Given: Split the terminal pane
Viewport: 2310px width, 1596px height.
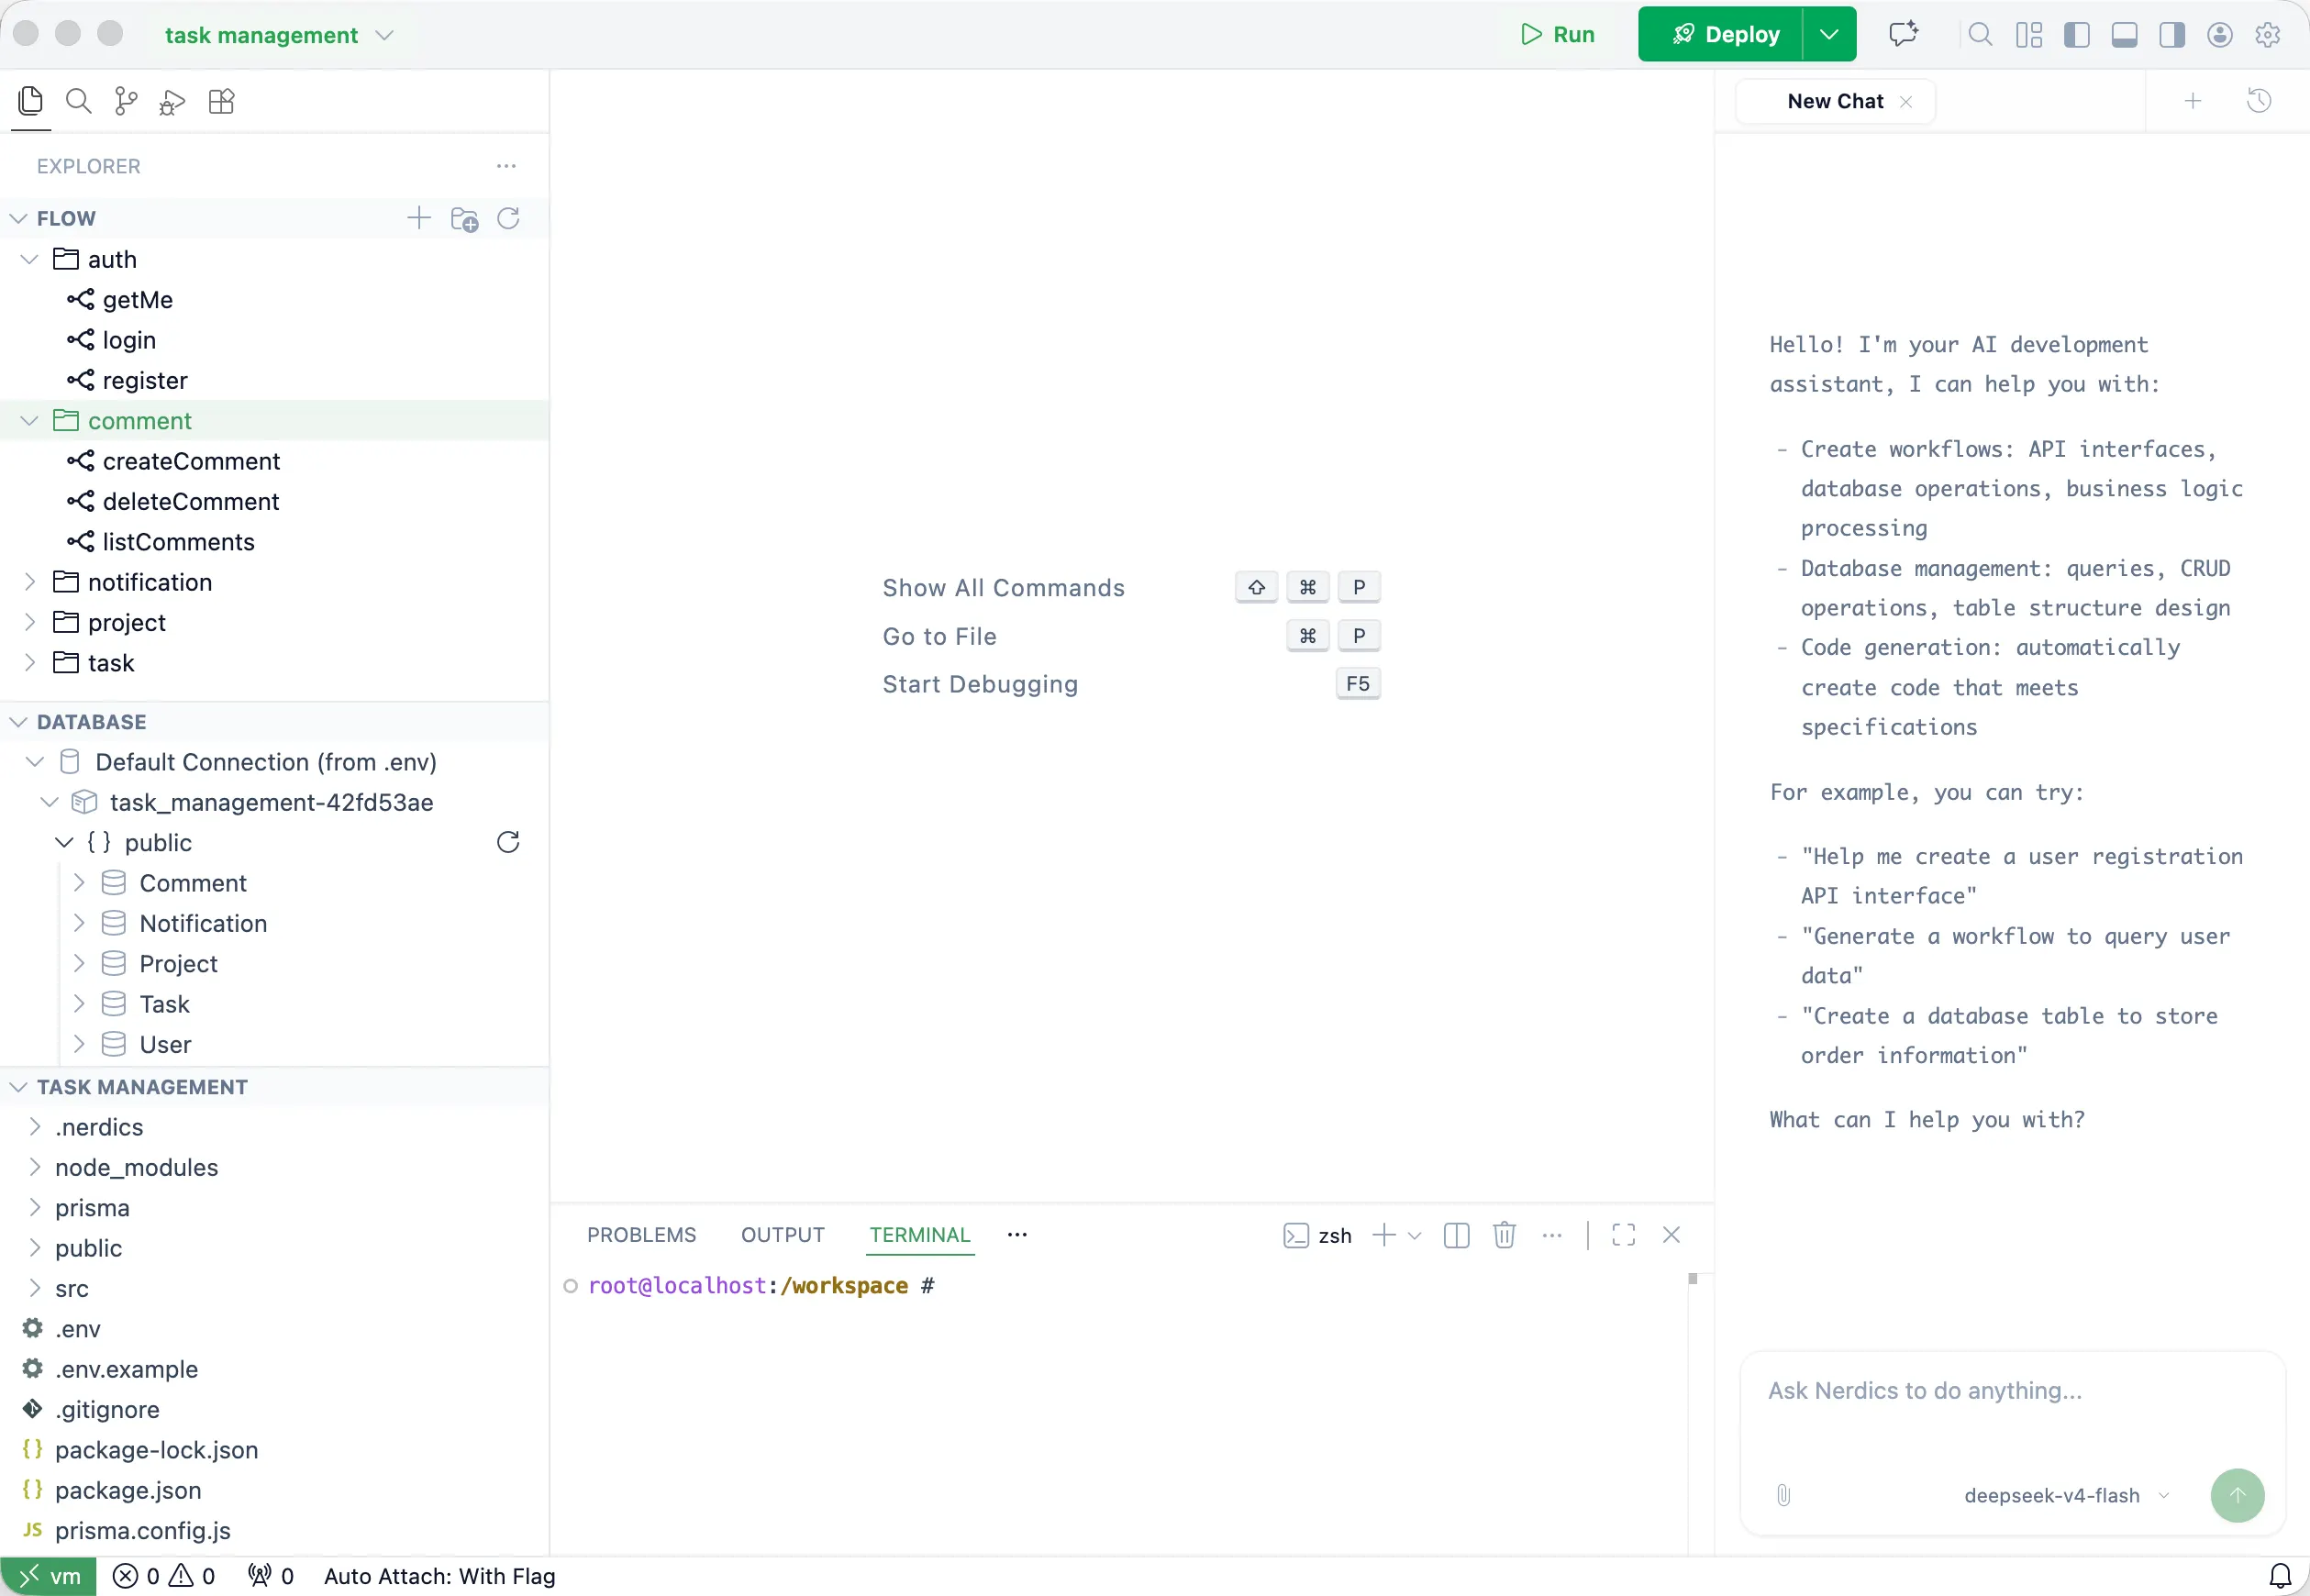Looking at the screenshot, I should coord(1457,1235).
